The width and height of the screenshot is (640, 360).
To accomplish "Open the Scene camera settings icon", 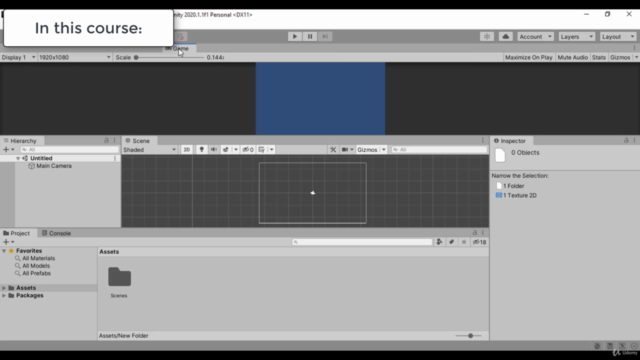I will tap(345, 149).
